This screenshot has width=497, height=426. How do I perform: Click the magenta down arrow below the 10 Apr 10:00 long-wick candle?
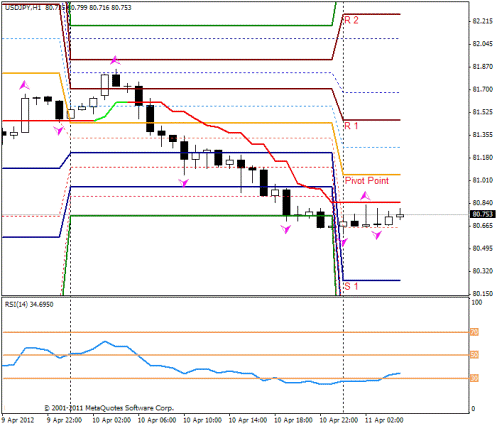click(183, 183)
